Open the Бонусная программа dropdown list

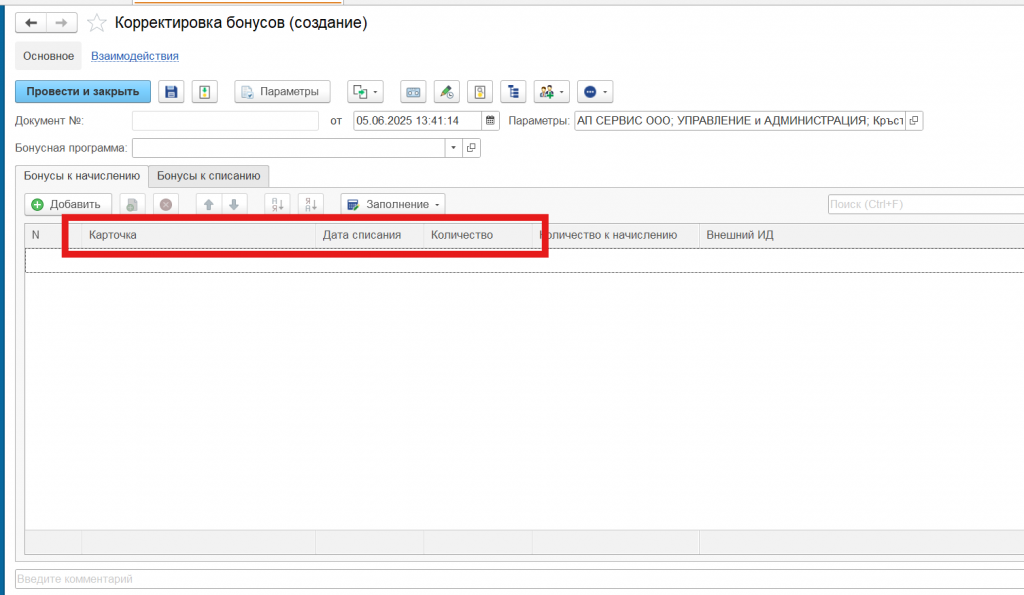tap(453, 148)
